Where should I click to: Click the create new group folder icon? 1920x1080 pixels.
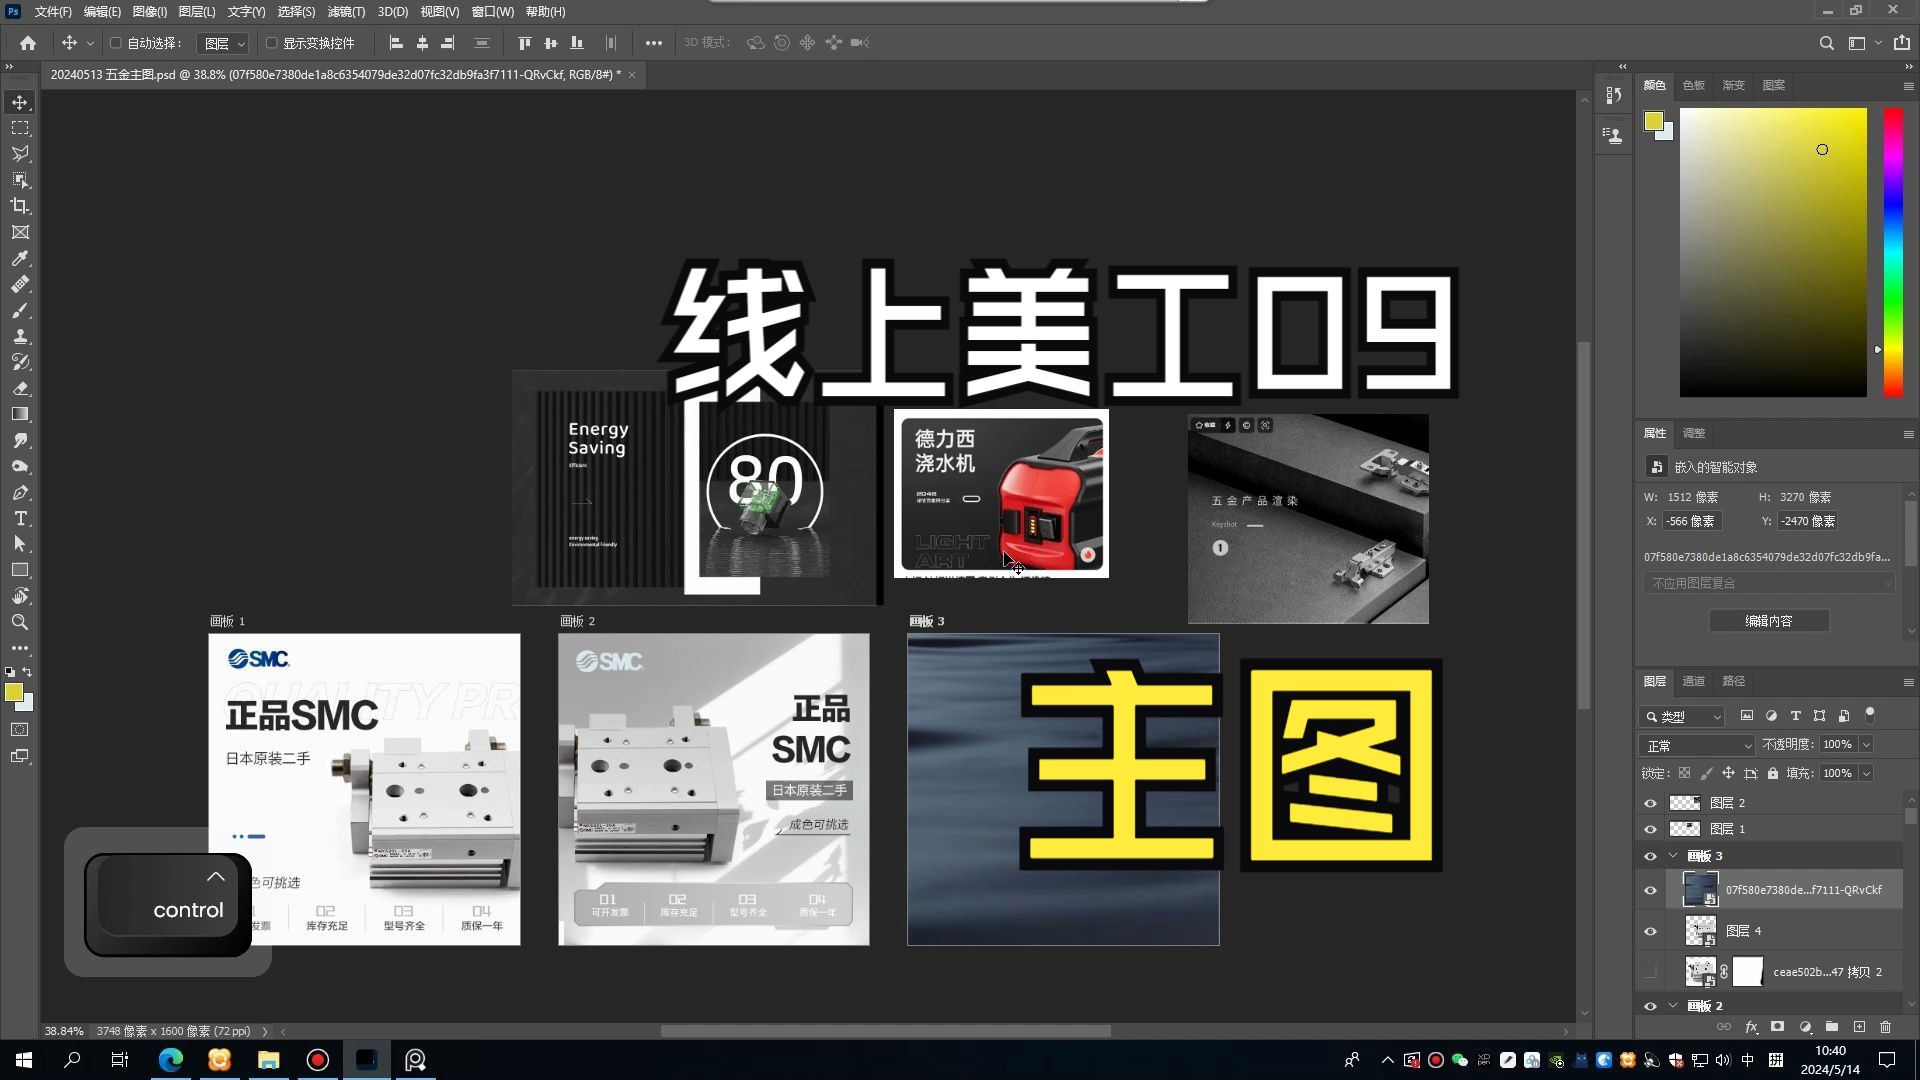[1832, 1027]
